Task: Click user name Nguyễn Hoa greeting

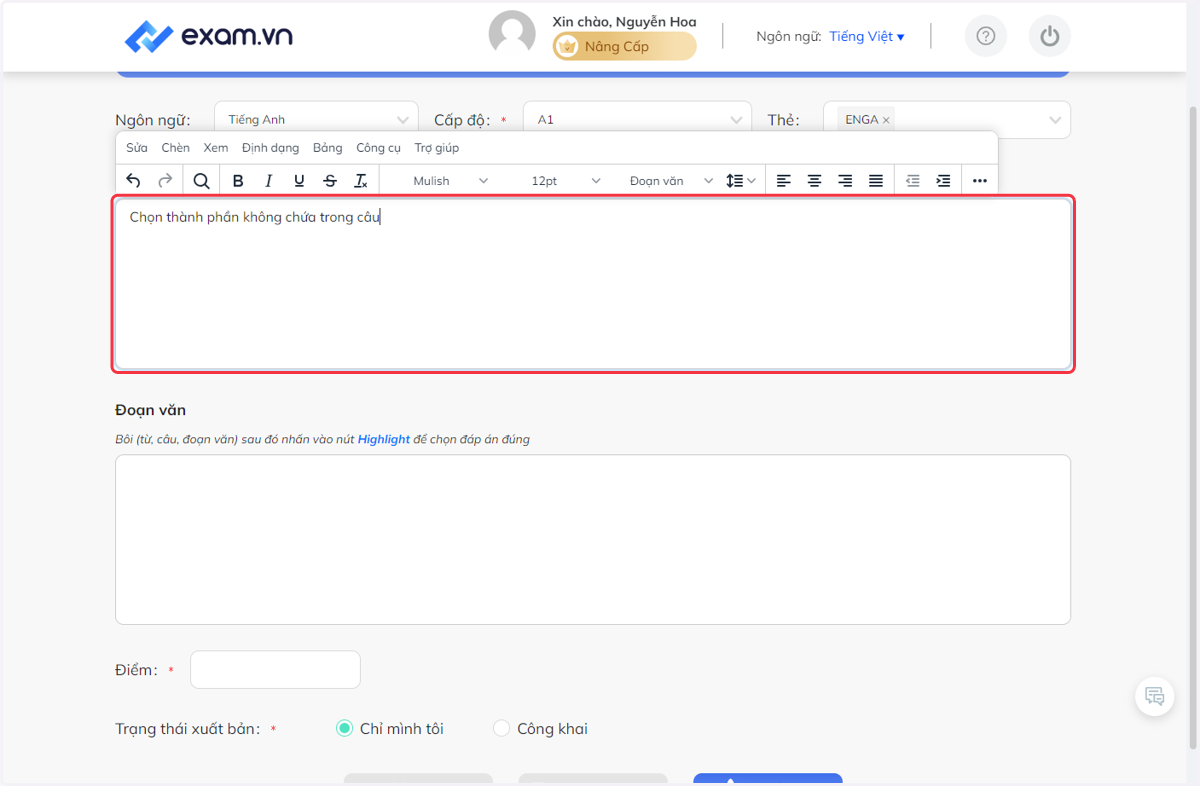Action: point(625,21)
